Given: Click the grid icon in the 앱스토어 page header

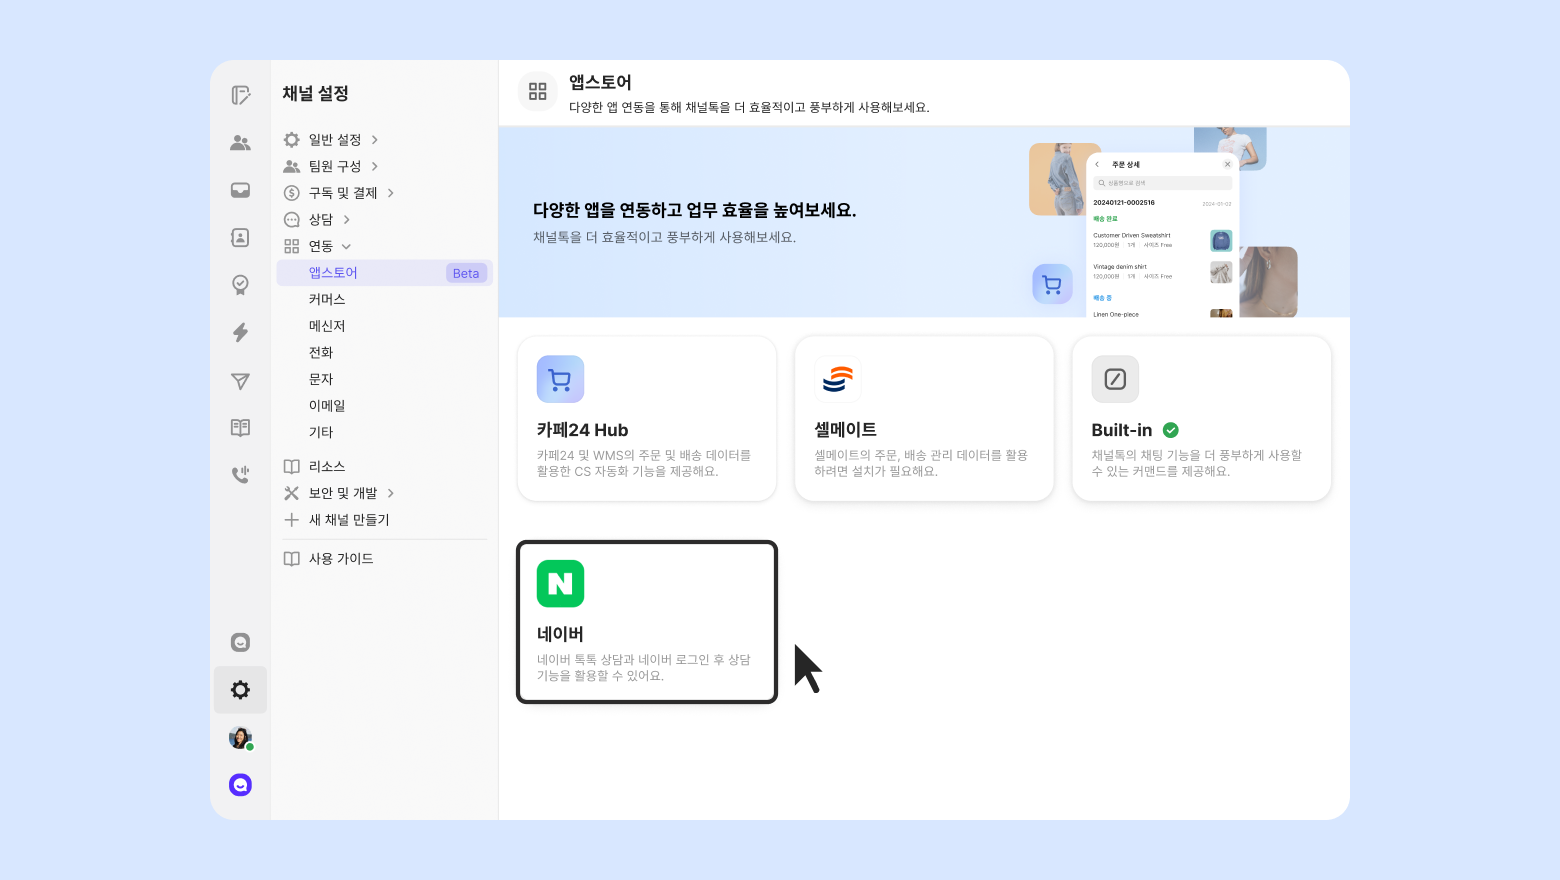Looking at the screenshot, I should click(x=538, y=92).
